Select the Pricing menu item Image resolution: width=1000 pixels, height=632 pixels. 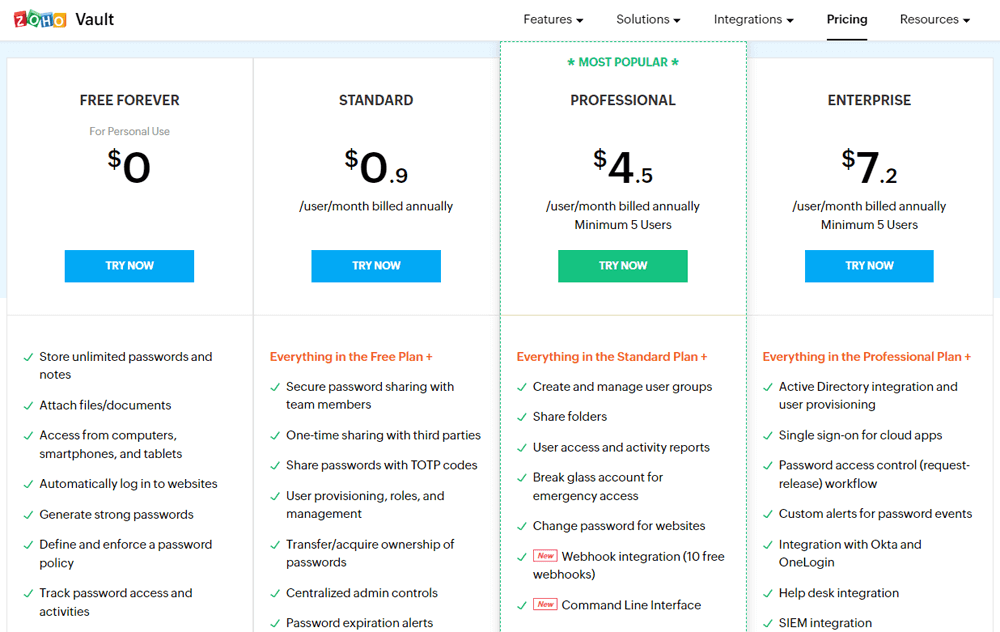click(847, 19)
